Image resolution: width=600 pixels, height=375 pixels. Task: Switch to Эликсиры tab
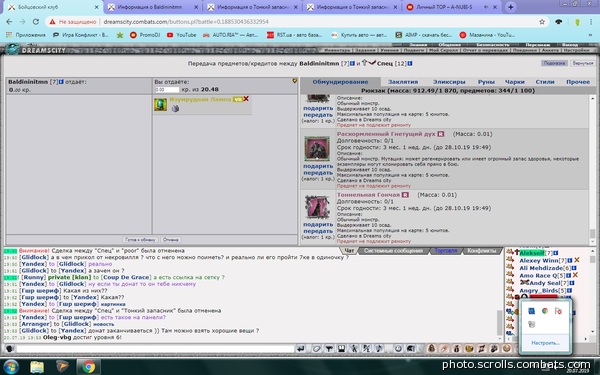[x=449, y=82]
